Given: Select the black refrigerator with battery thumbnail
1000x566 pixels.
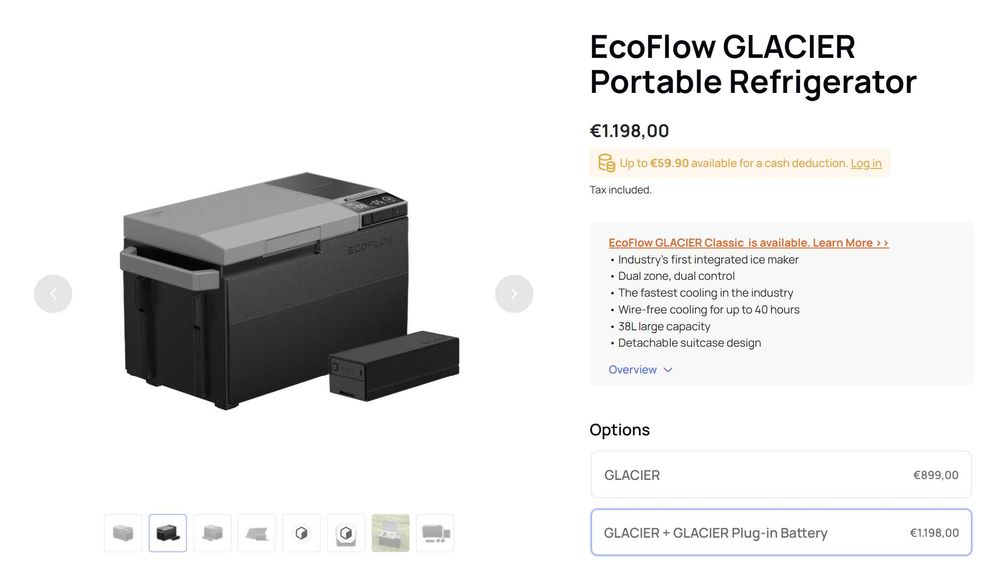Looking at the screenshot, I should [168, 533].
